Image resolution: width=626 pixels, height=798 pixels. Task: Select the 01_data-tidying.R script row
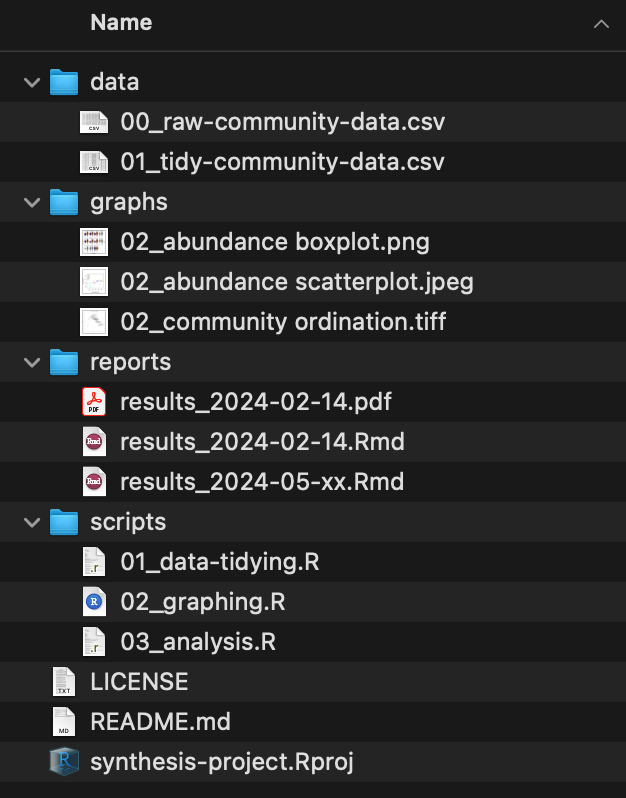(219, 562)
